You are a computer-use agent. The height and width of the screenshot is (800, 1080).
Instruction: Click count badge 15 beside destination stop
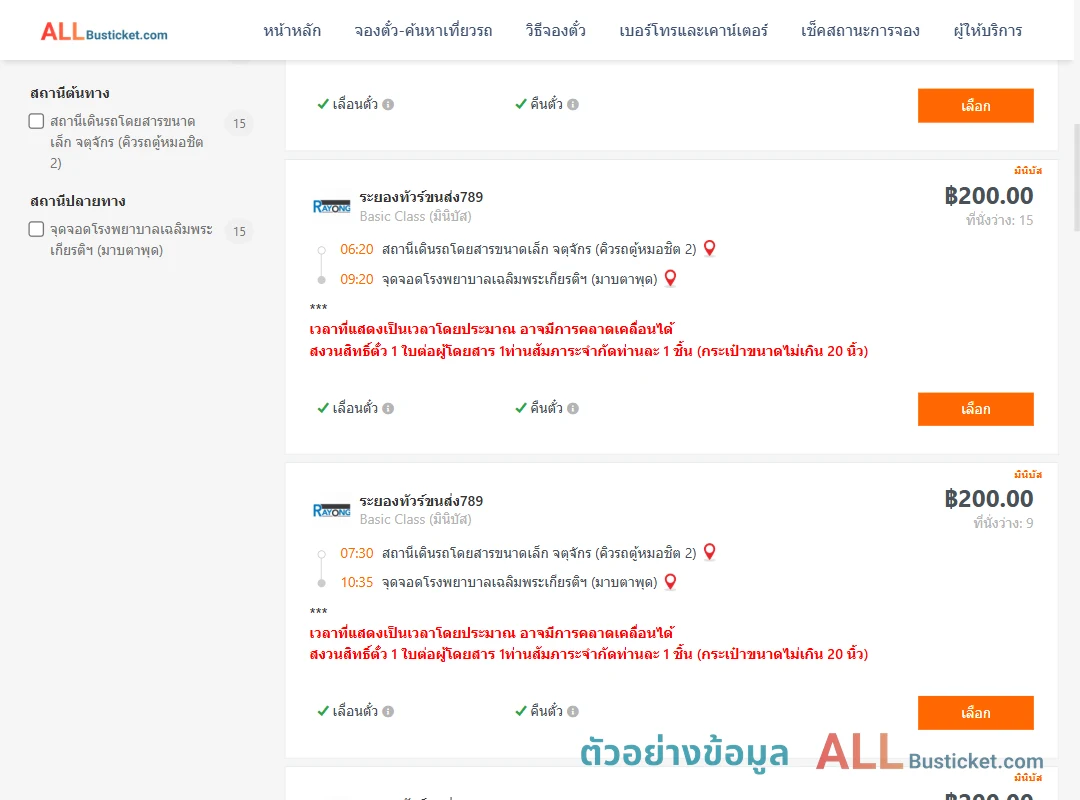239,232
